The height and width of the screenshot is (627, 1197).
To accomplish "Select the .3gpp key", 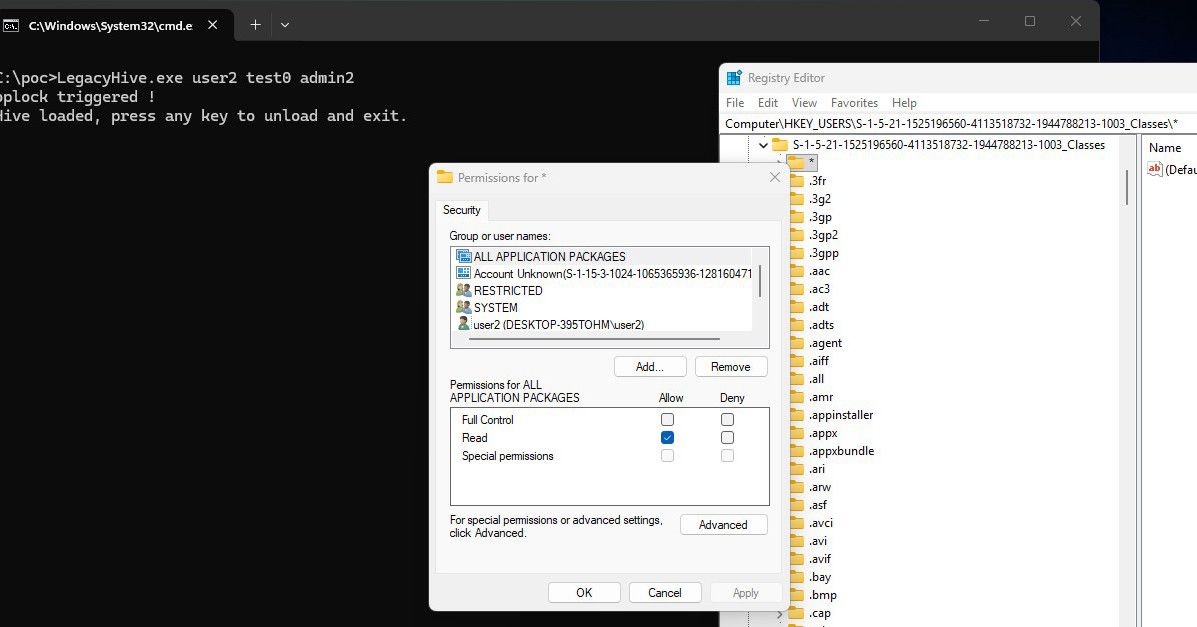I will click(x=824, y=253).
